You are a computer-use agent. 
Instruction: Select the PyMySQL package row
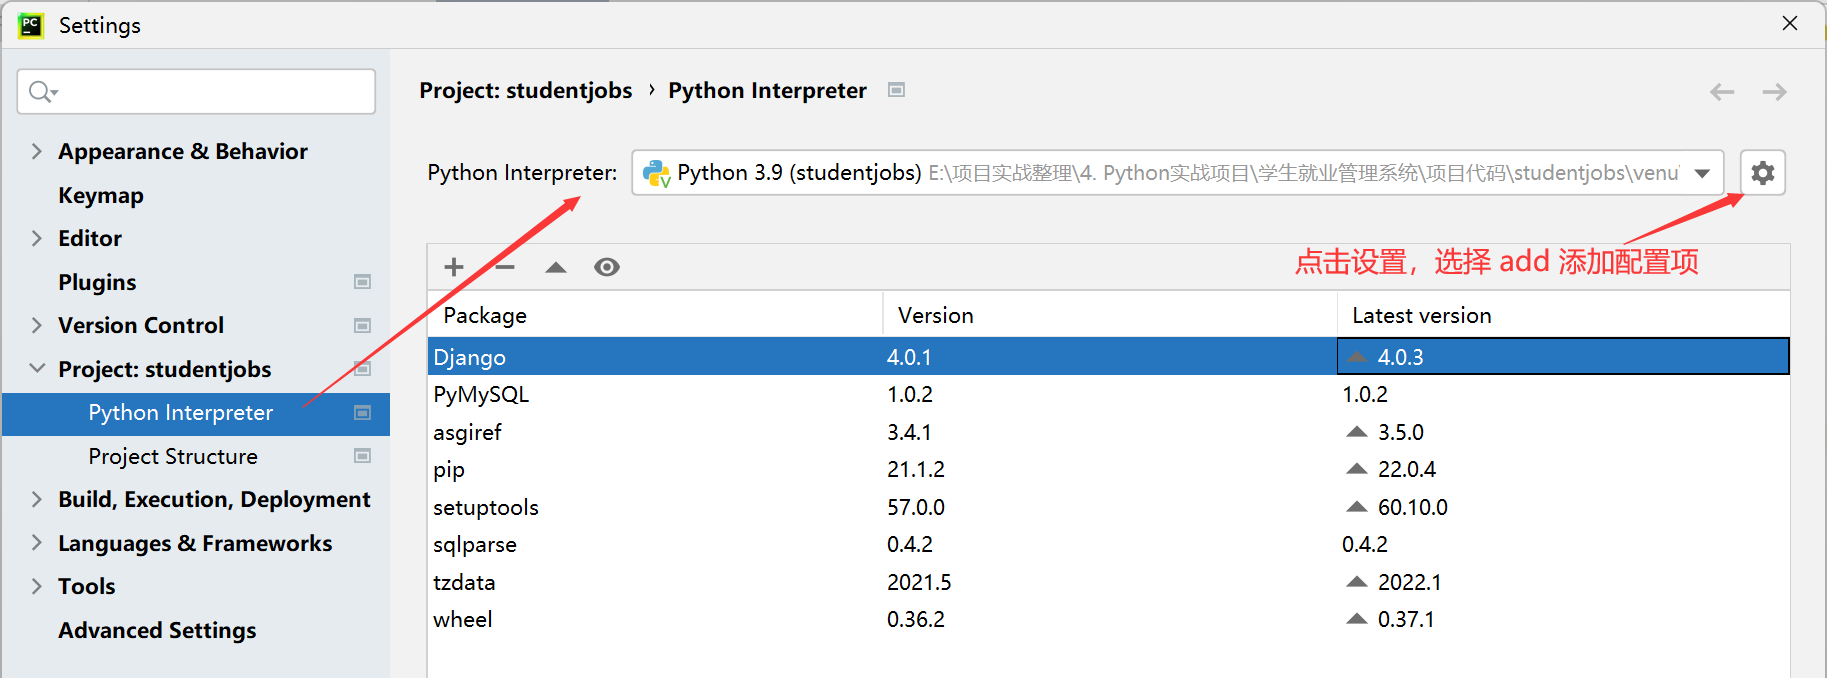[x=481, y=394]
